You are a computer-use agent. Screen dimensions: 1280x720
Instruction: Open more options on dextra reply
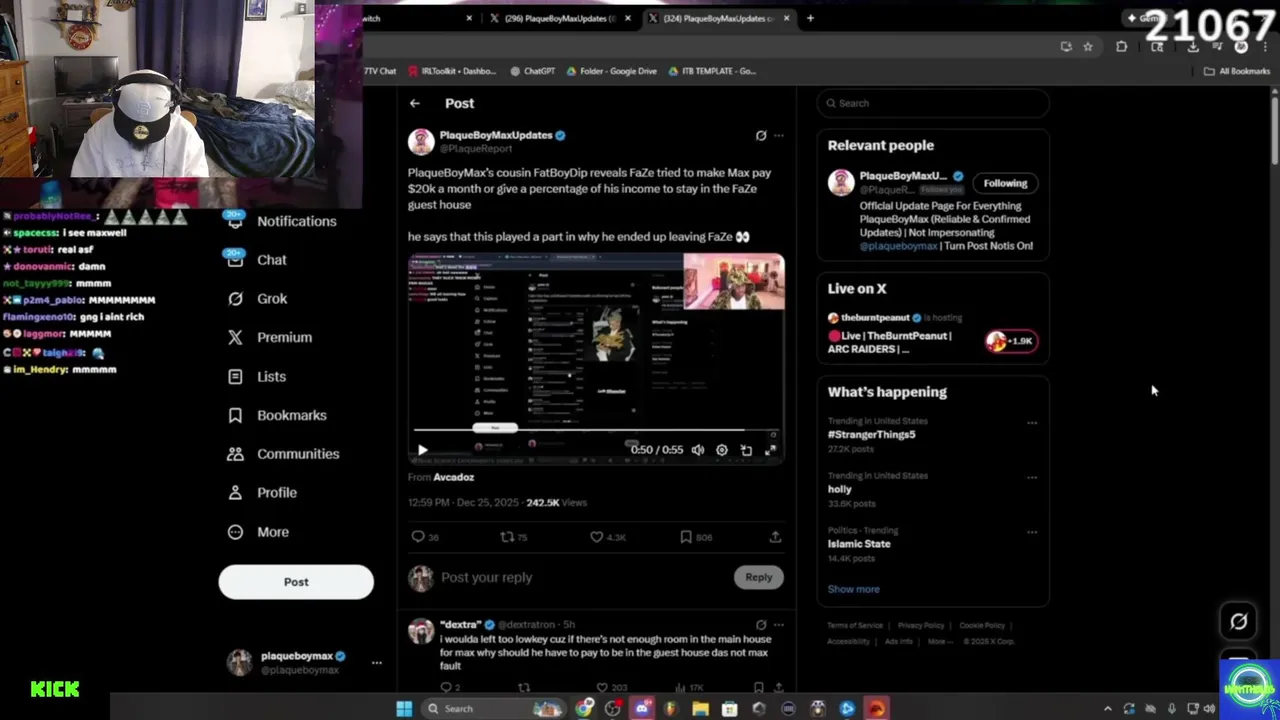tap(779, 625)
